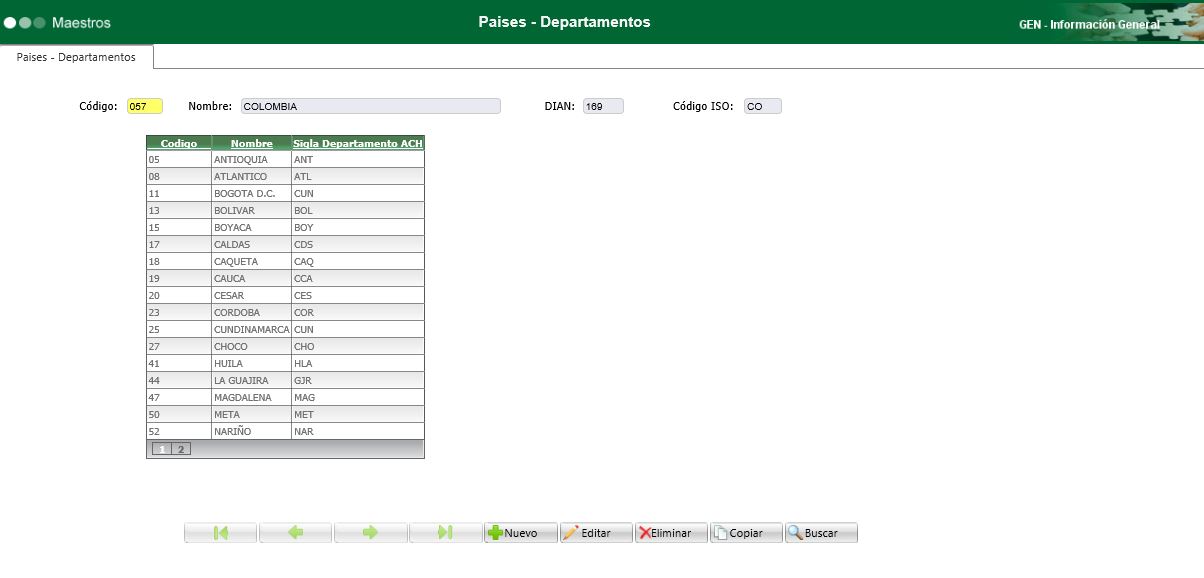
Task: Click the code cell 25
Action: (x=179, y=329)
